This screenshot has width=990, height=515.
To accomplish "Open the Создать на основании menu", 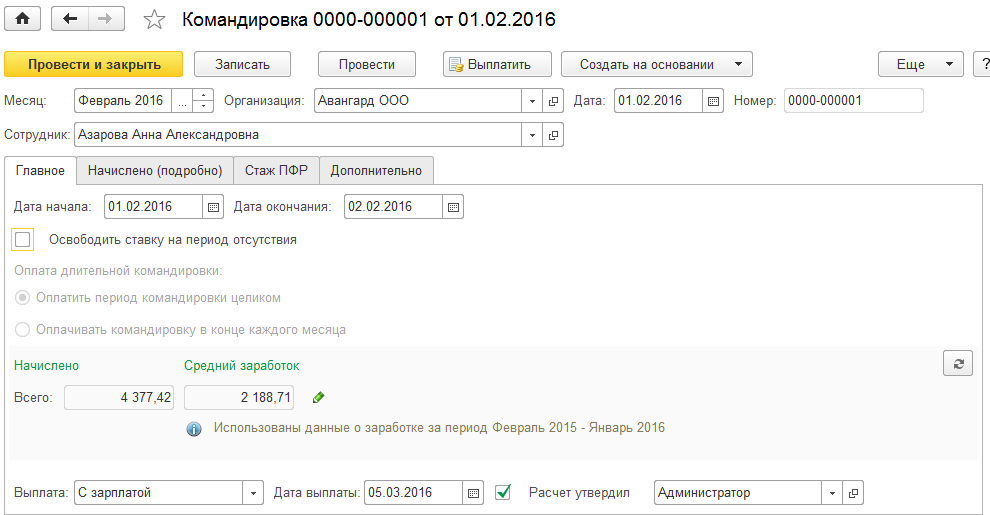I will coord(657,64).
